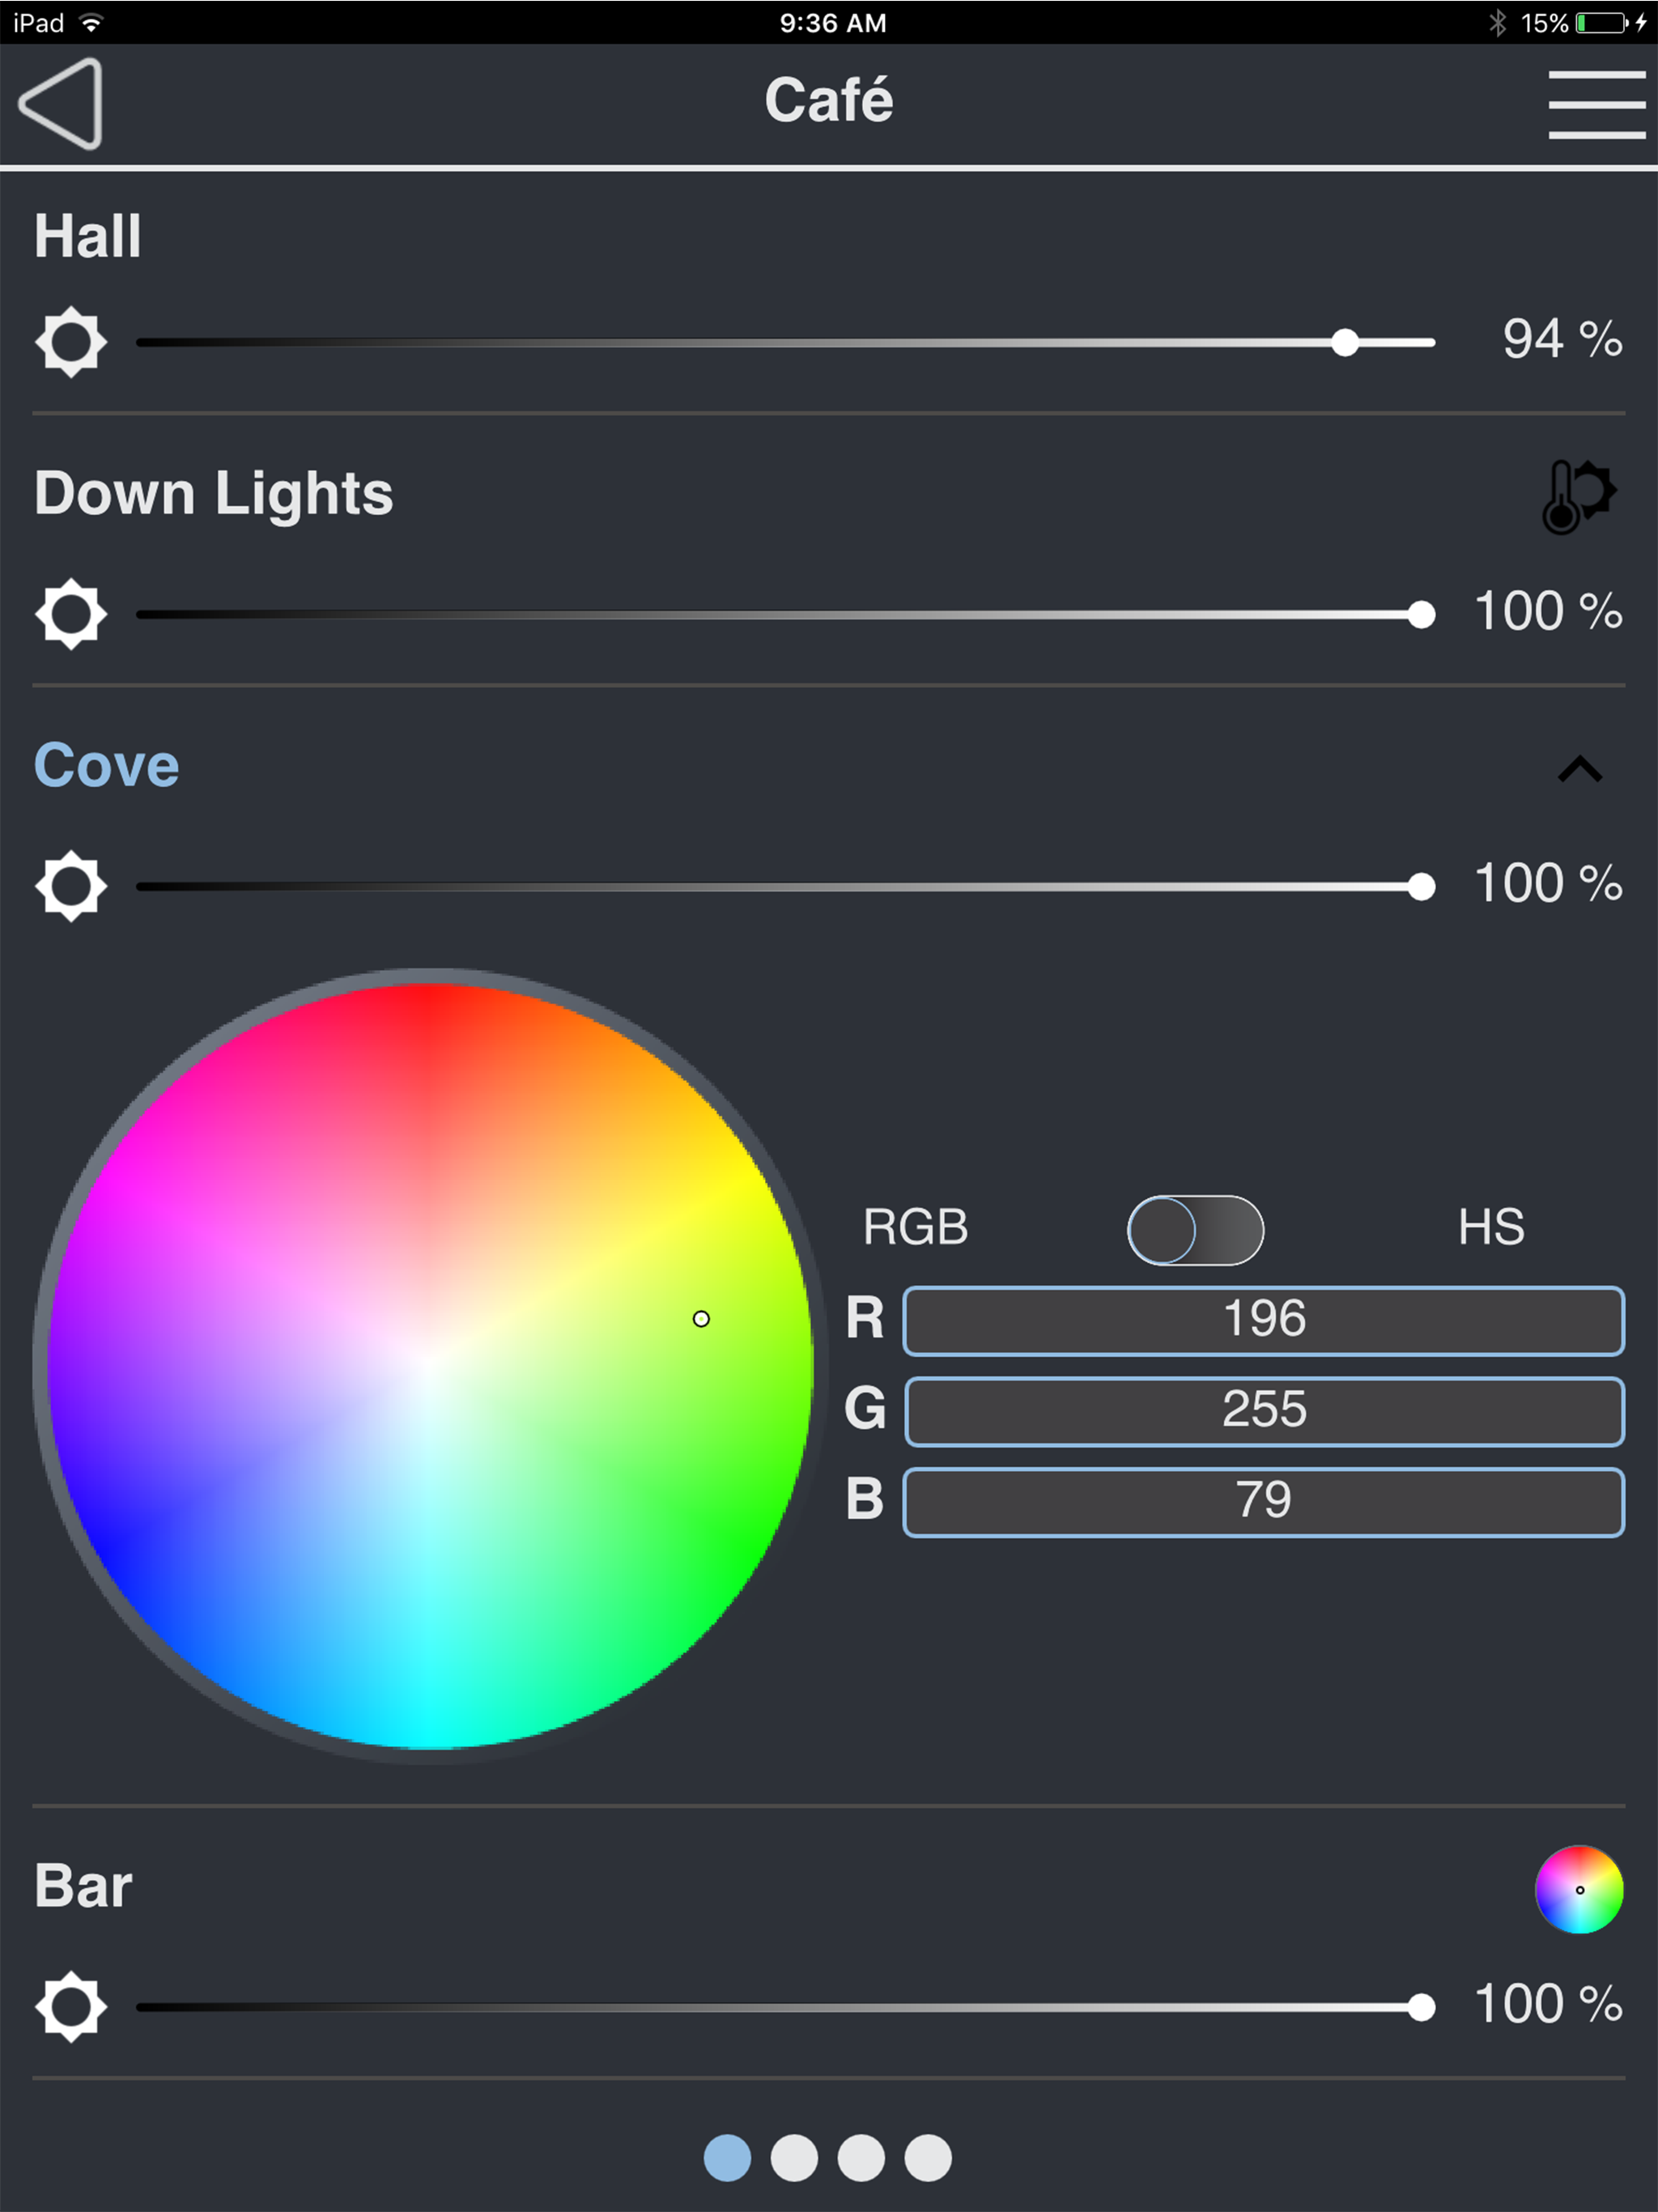Screen dimensions: 1658x2212
Task: Edit the B value field
Action: 1263,1502
